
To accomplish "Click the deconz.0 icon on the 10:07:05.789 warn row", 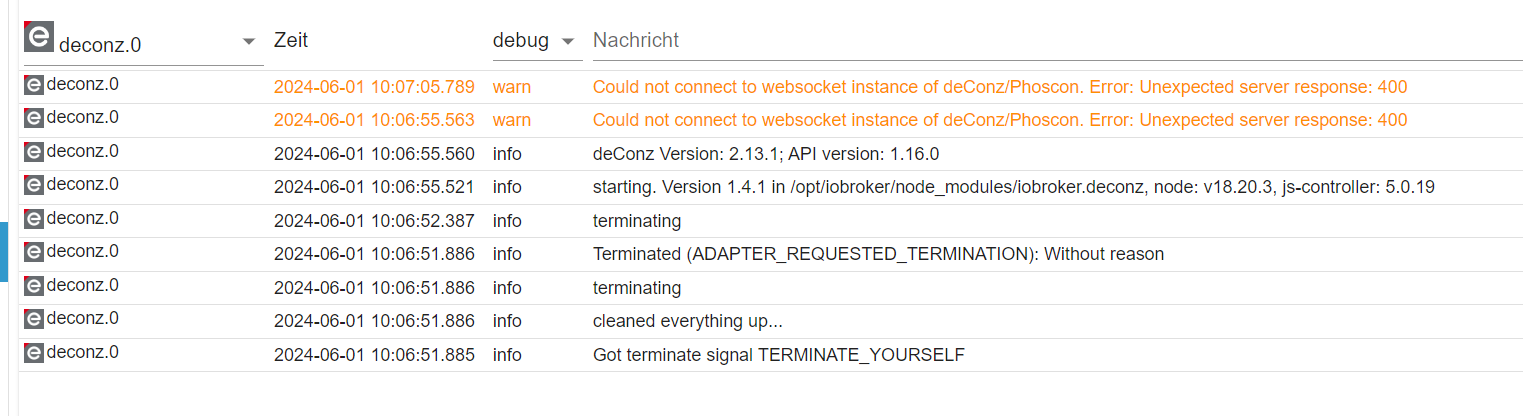I will [34, 85].
